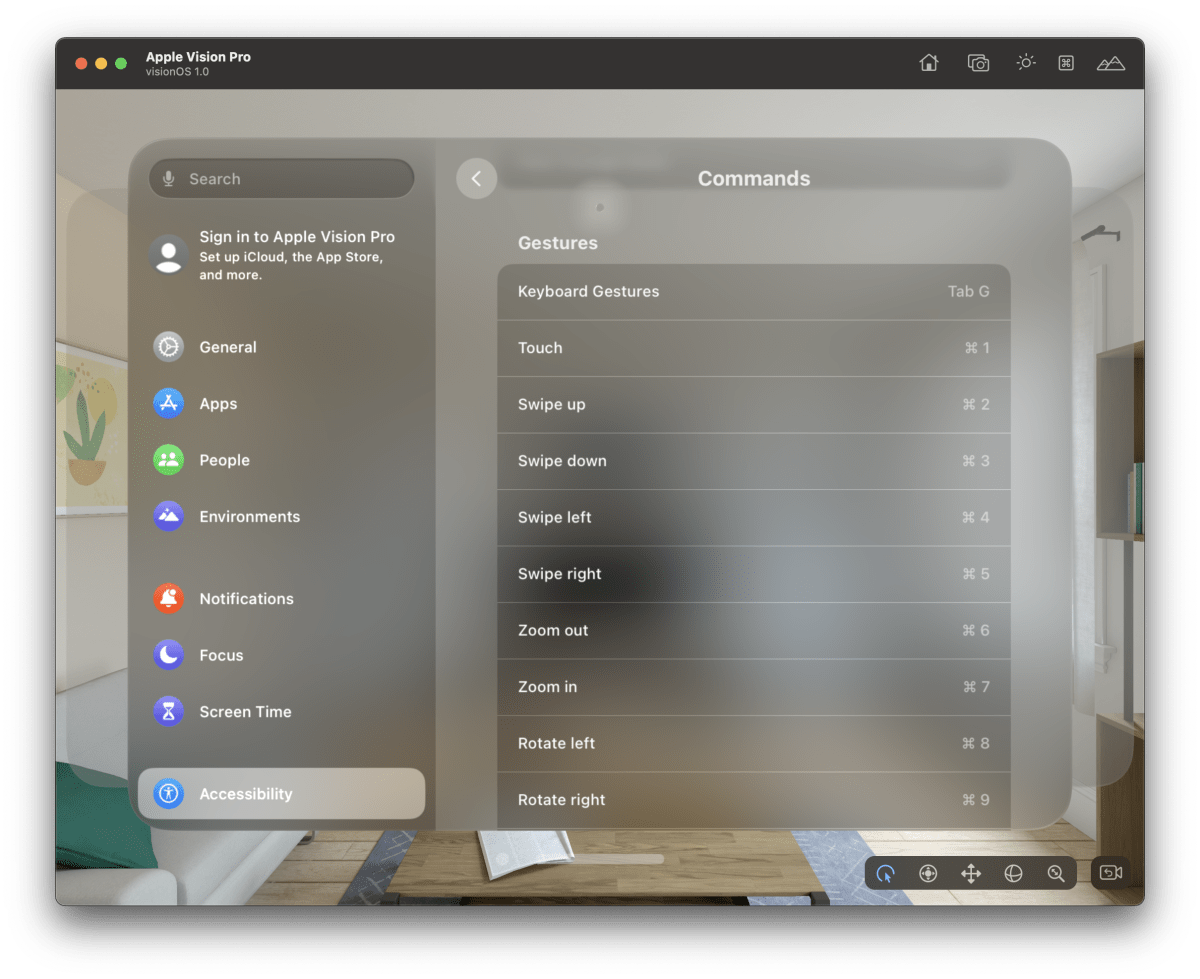Open Environments settings label

click(x=249, y=517)
